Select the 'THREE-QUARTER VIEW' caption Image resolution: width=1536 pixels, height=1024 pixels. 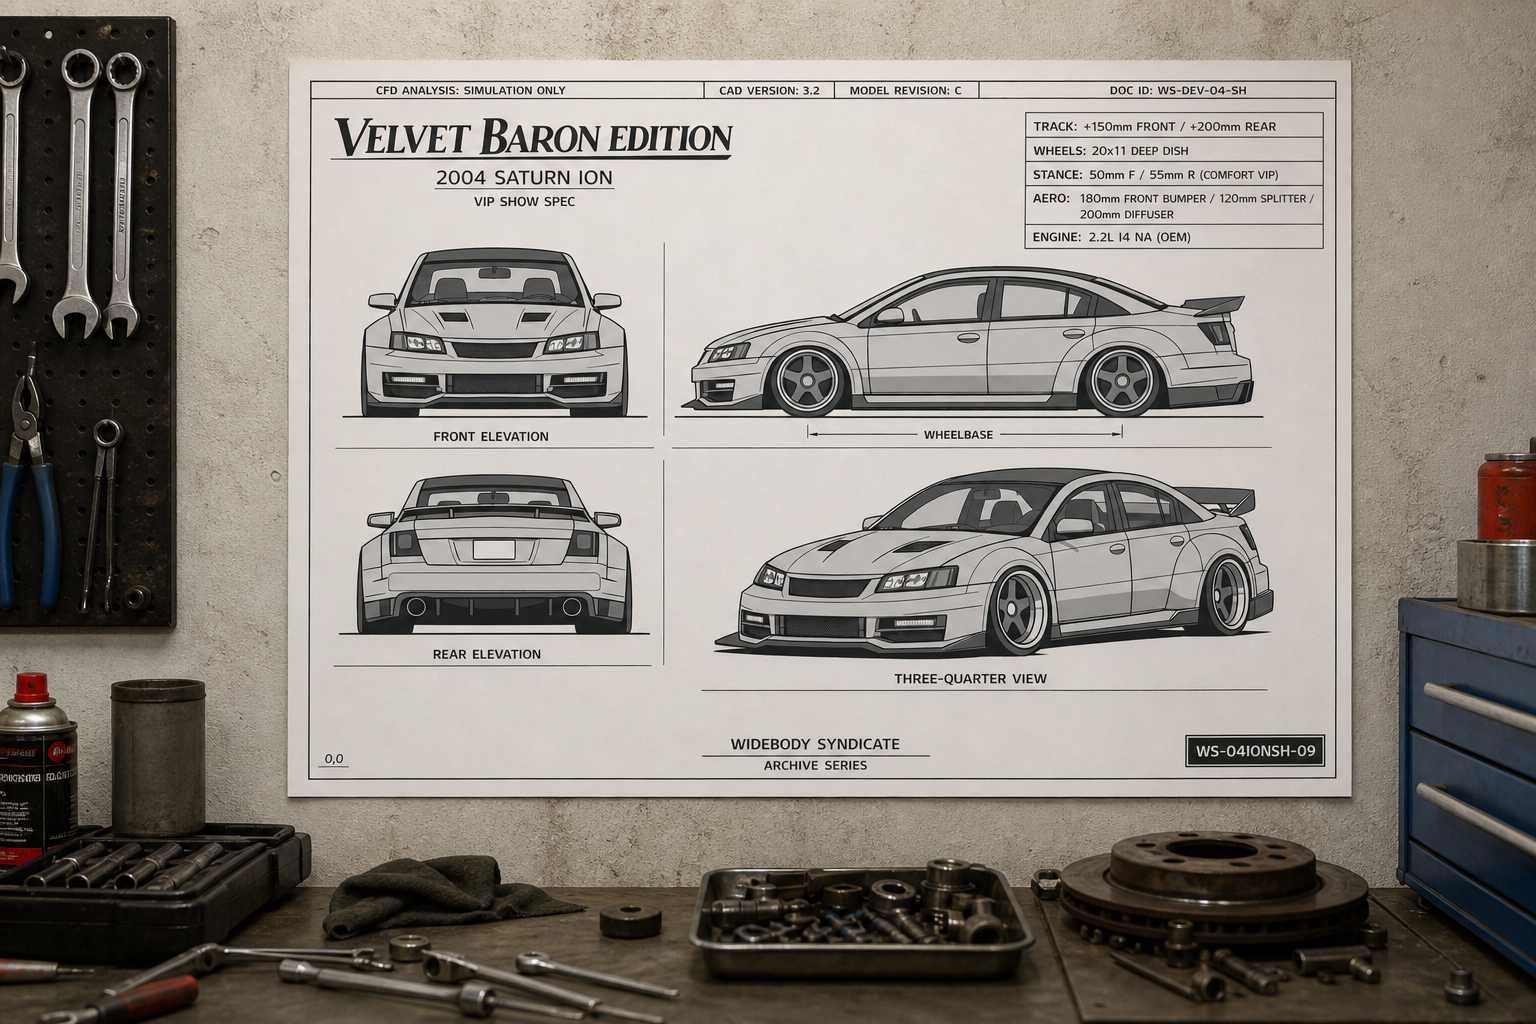(x=970, y=678)
